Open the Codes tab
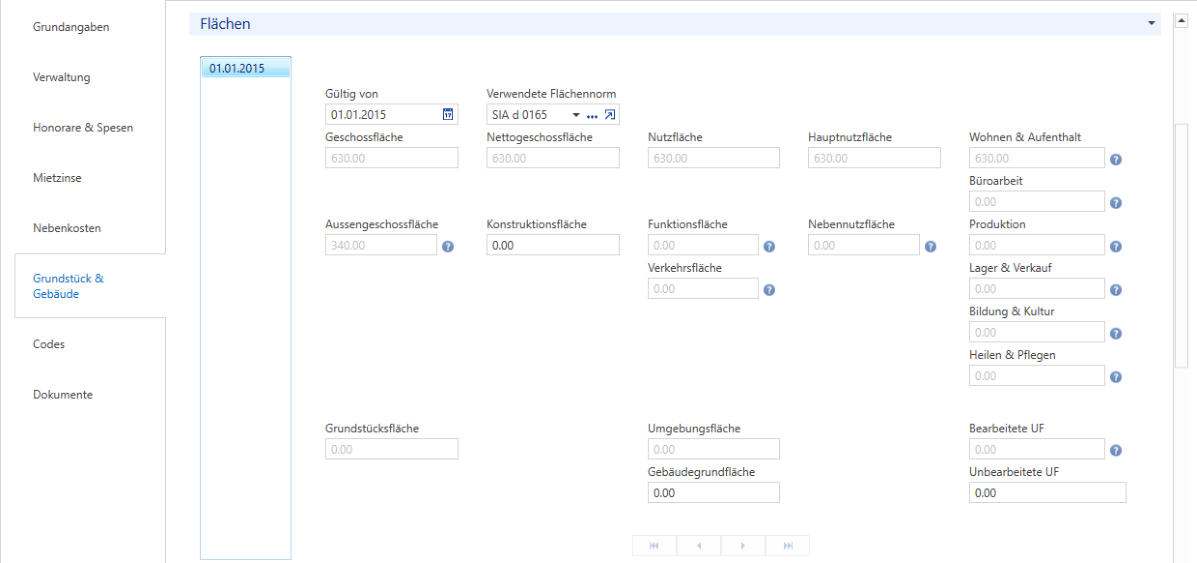 [49, 345]
